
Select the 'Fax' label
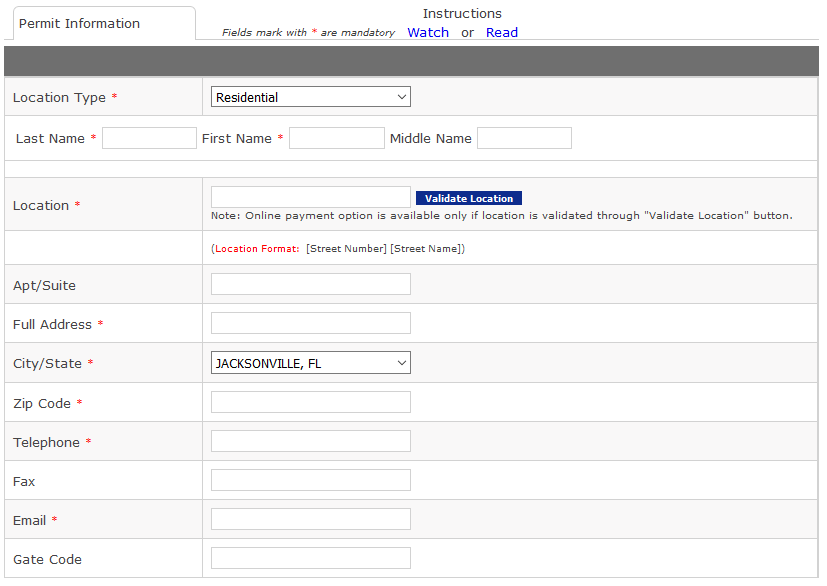coord(24,482)
